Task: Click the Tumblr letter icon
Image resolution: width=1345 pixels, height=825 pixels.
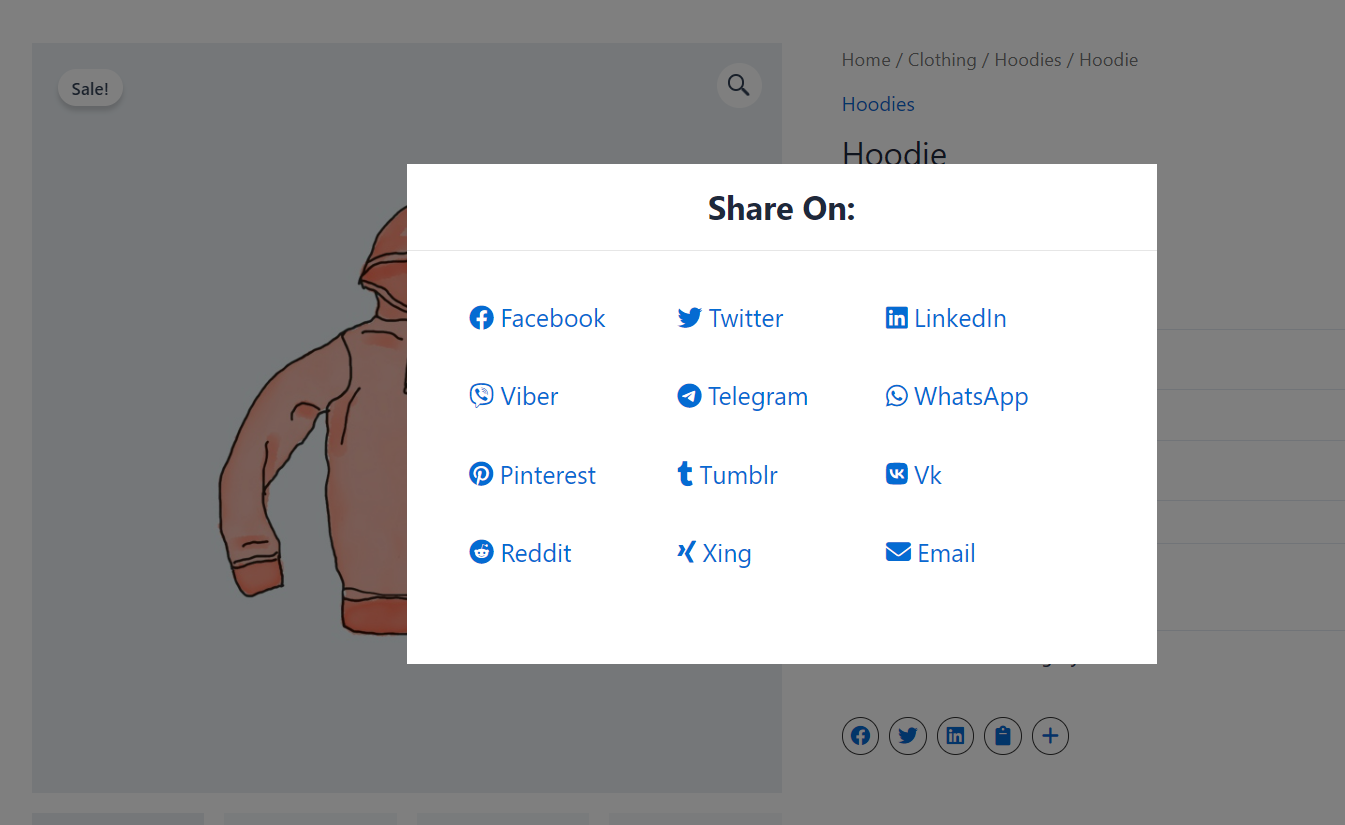Action: pos(685,474)
